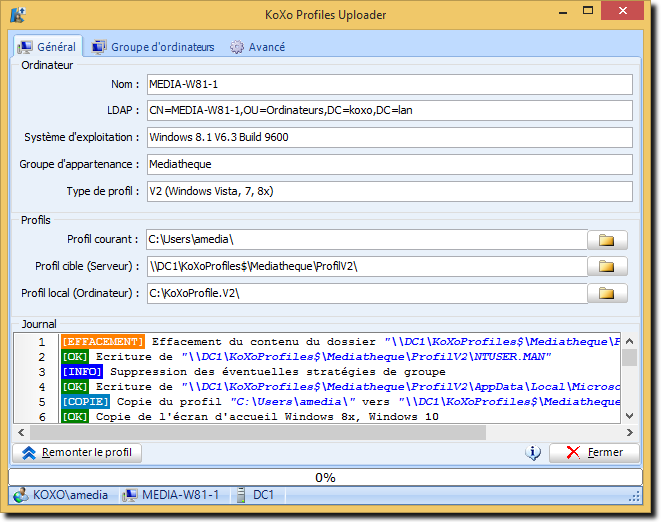Viewport: 661px width, 522px height.
Task: Open folder browser for Profil courant
Action: coord(607,240)
